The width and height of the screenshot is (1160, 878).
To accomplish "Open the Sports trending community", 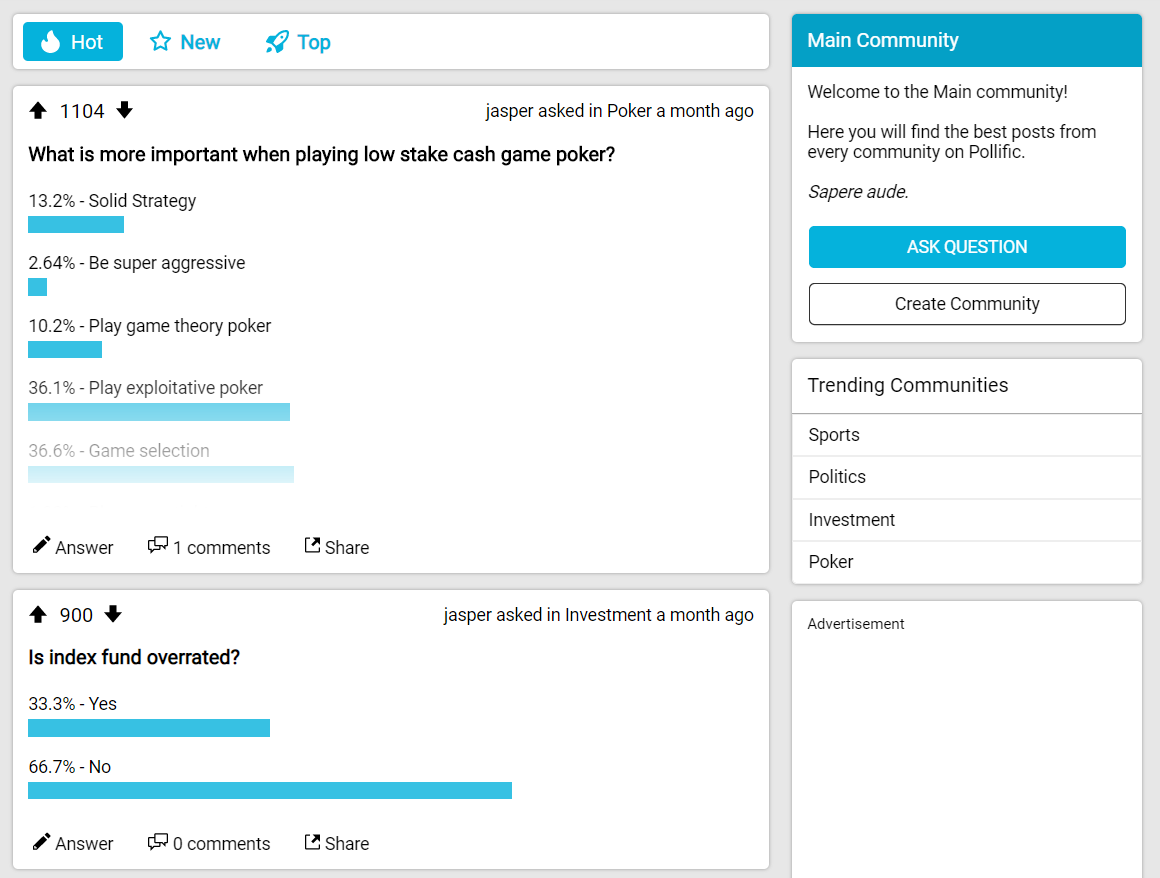I will [834, 435].
